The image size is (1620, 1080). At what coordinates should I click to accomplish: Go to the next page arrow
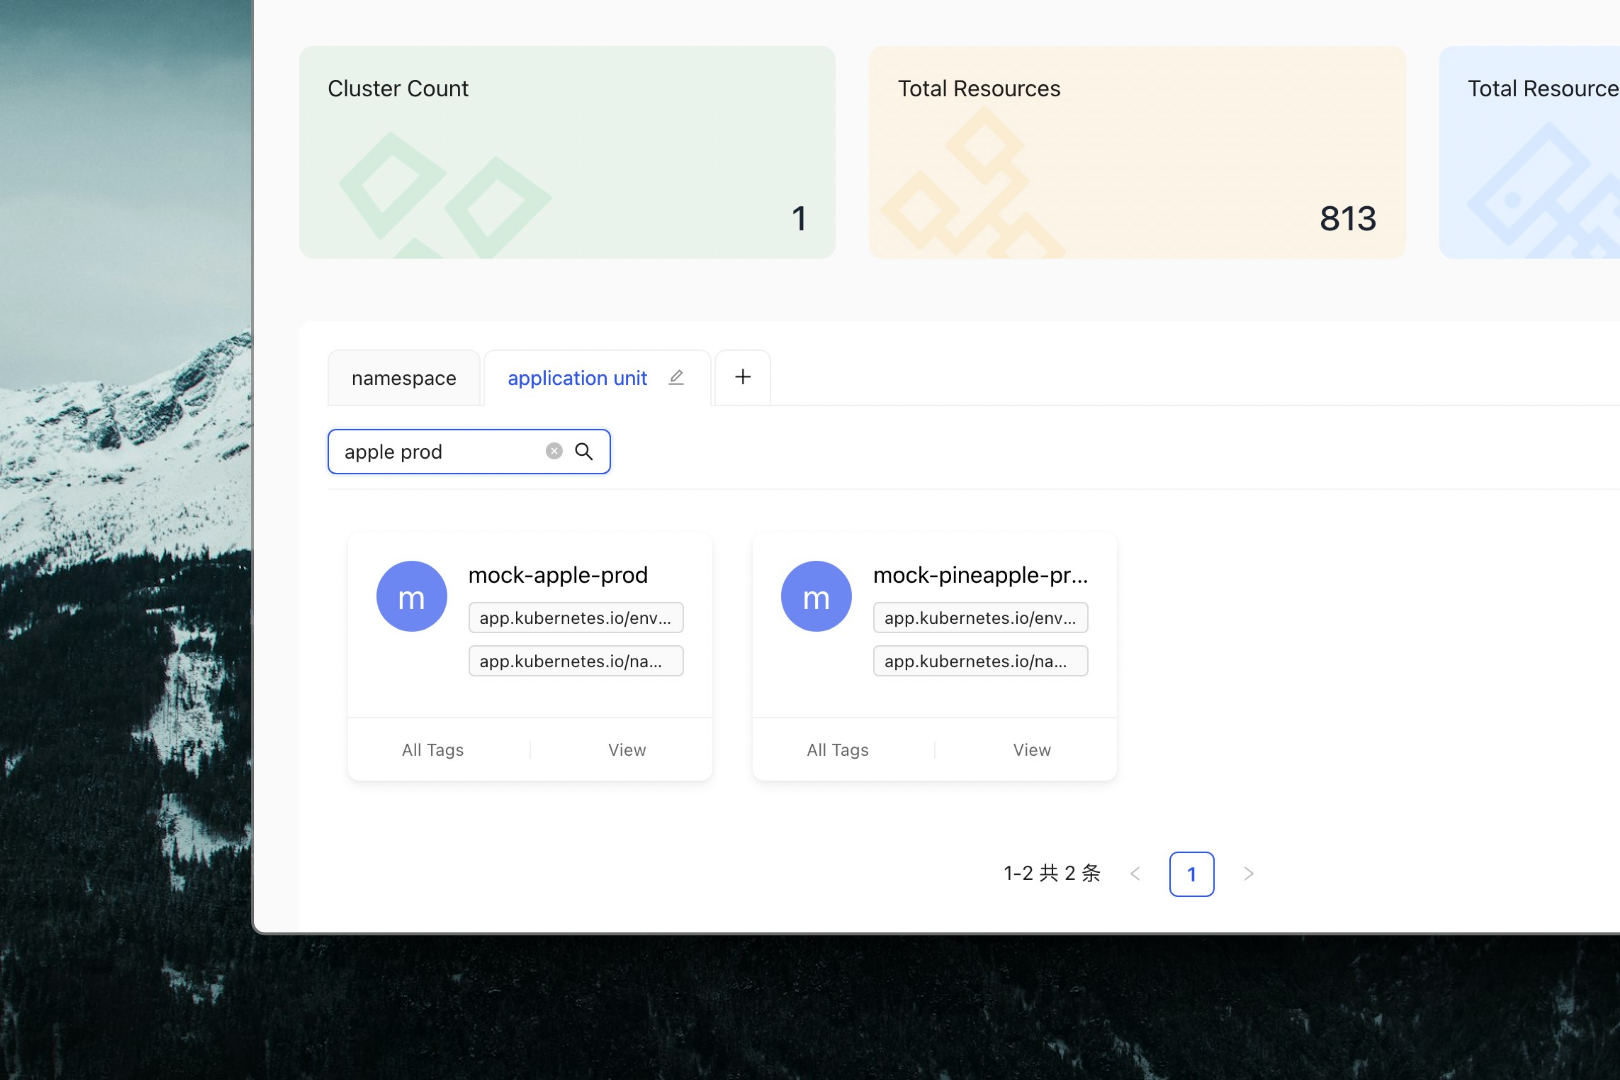[x=1248, y=874]
